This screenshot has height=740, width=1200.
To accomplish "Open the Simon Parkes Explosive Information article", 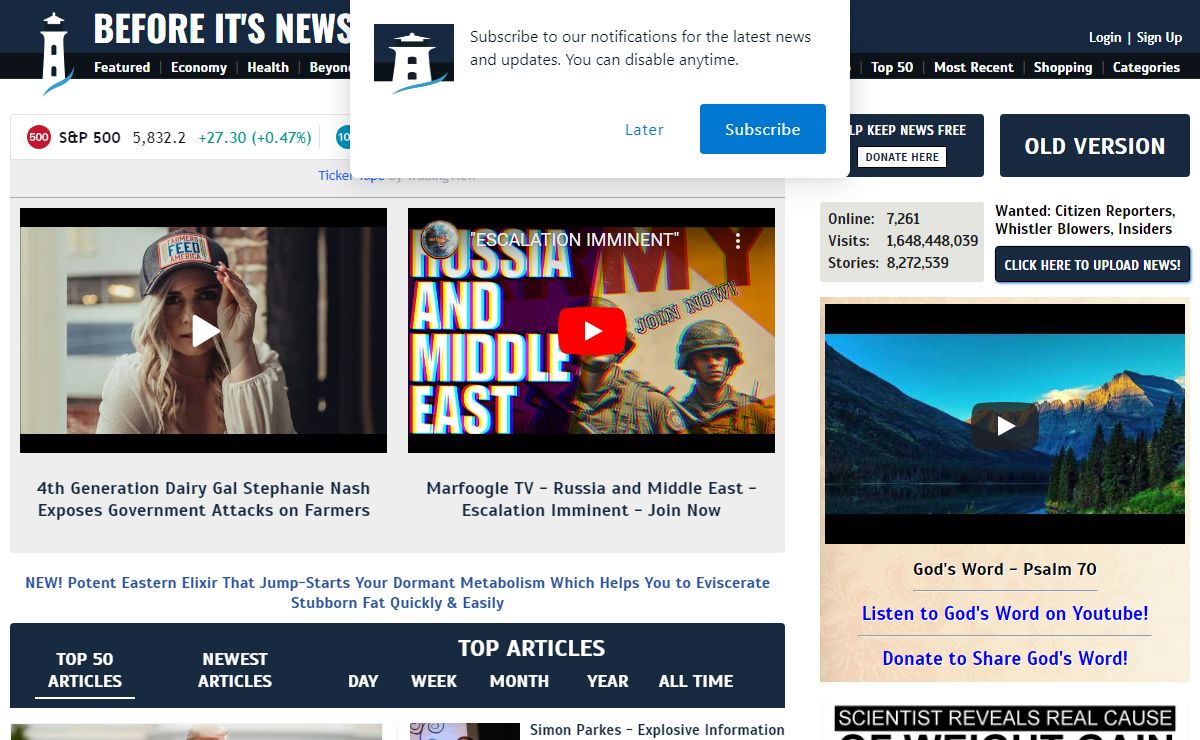I will (x=657, y=730).
